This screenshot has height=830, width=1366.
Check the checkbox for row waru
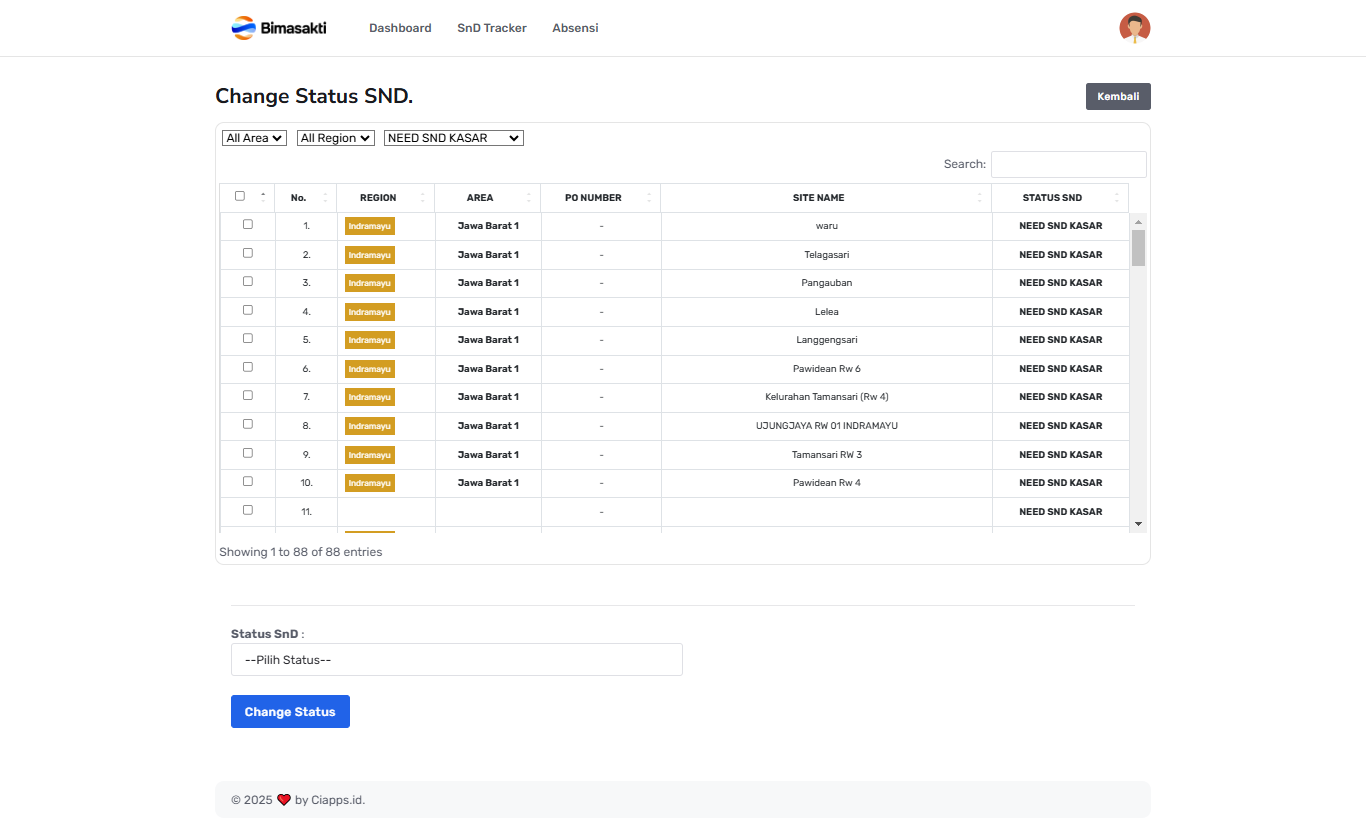click(x=248, y=224)
